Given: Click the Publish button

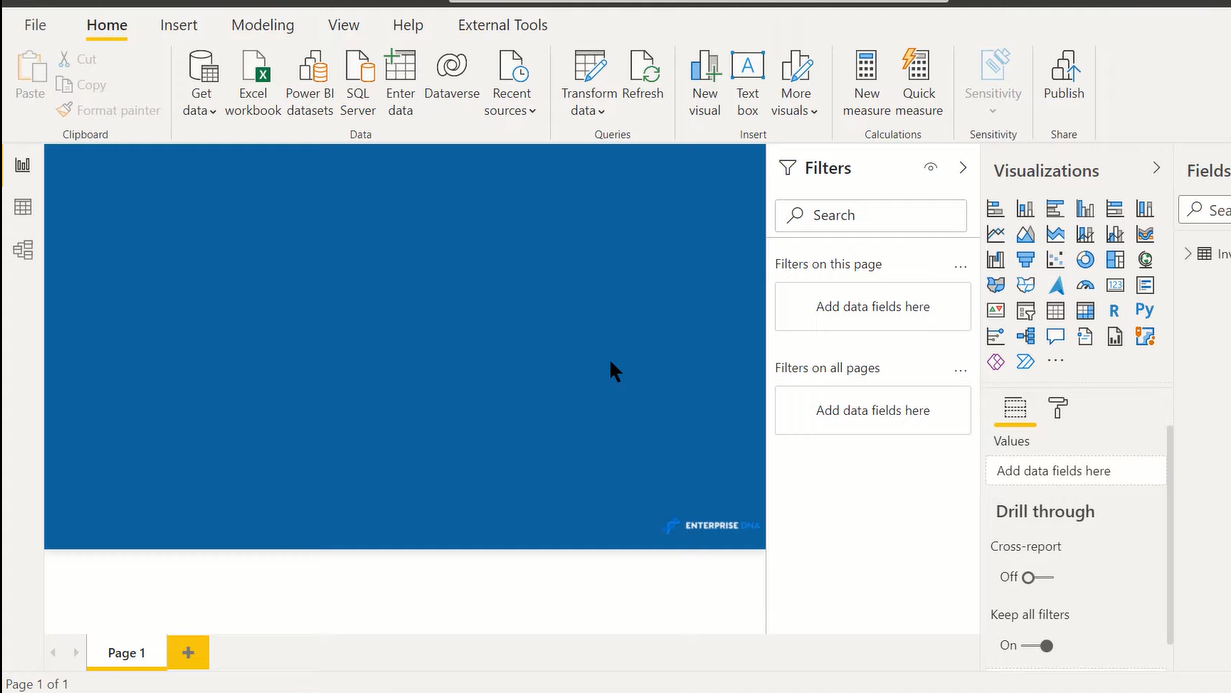Looking at the screenshot, I should pos(1064,75).
